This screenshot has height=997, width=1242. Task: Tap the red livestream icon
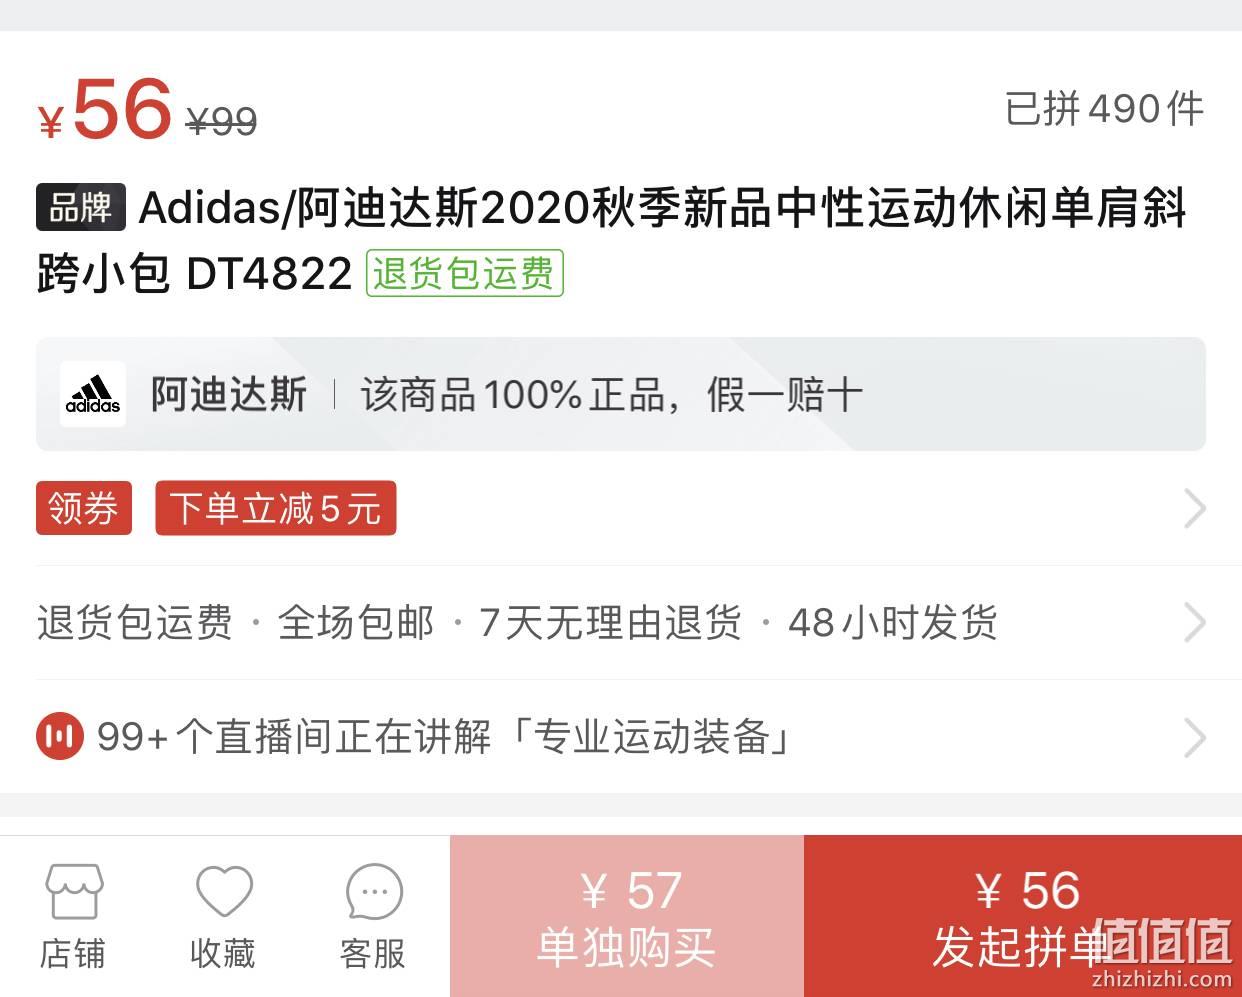[x=60, y=737]
